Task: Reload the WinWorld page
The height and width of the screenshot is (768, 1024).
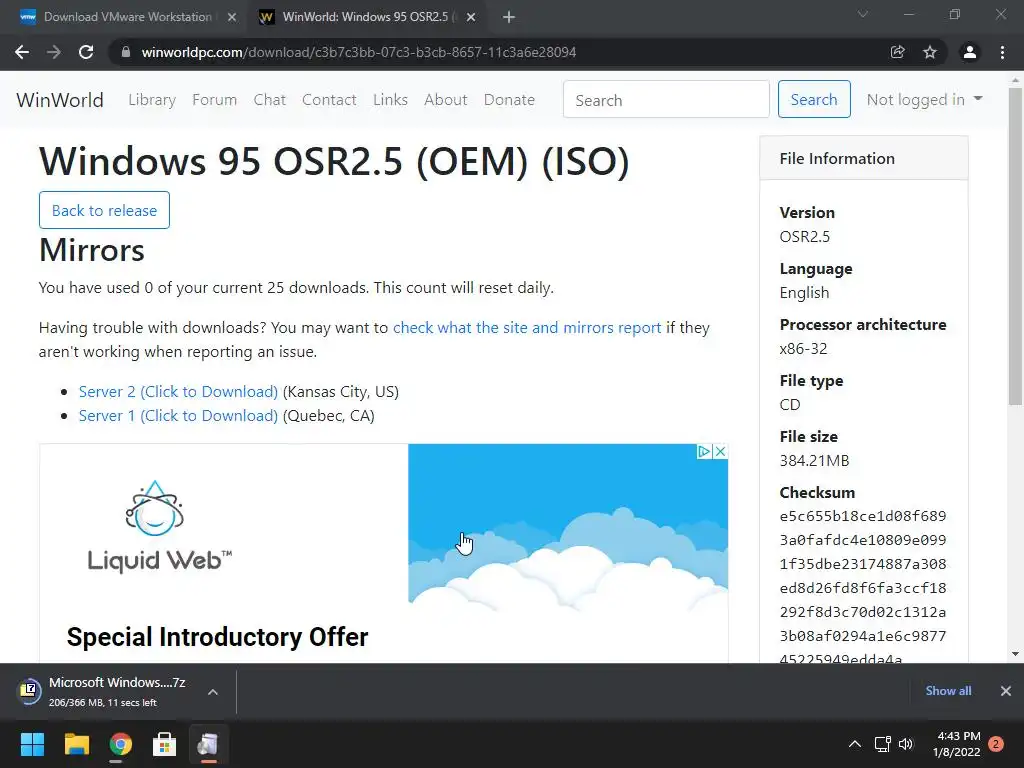Action: tap(86, 52)
